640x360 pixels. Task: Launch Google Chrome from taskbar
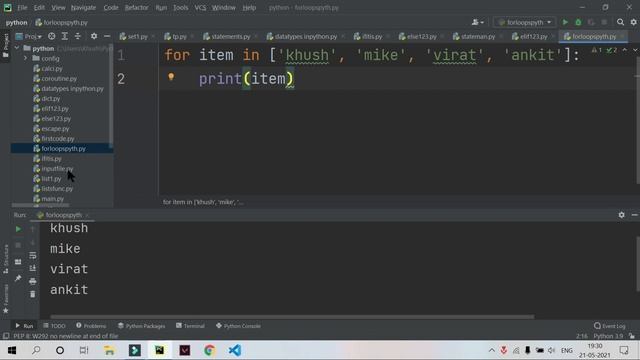209,350
